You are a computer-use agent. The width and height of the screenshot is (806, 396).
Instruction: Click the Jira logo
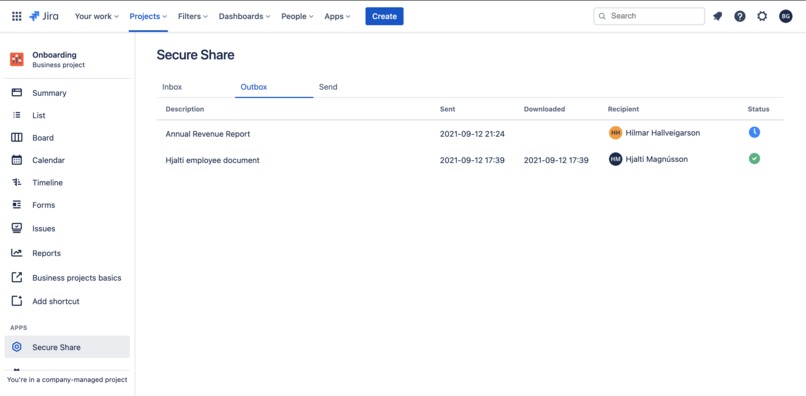pos(44,16)
